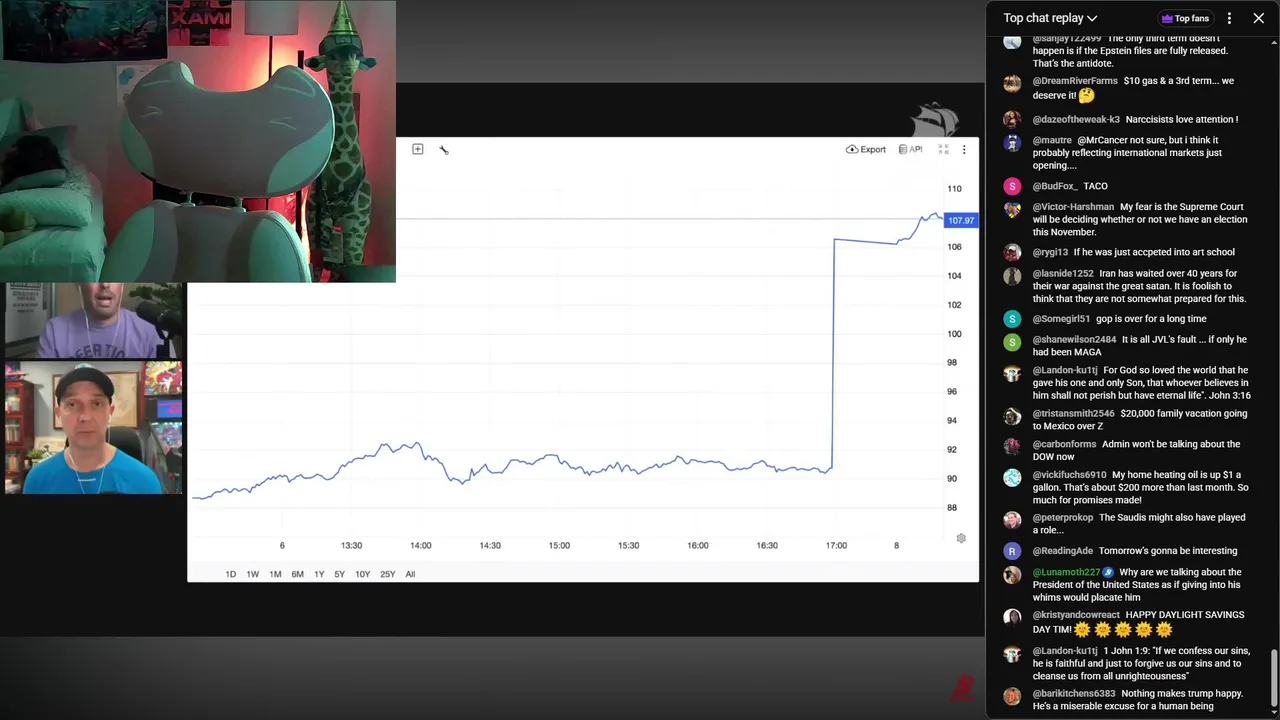Click @DreamRiverFarms username in chat
The height and width of the screenshot is (720, 1280).
(1075, 81)
